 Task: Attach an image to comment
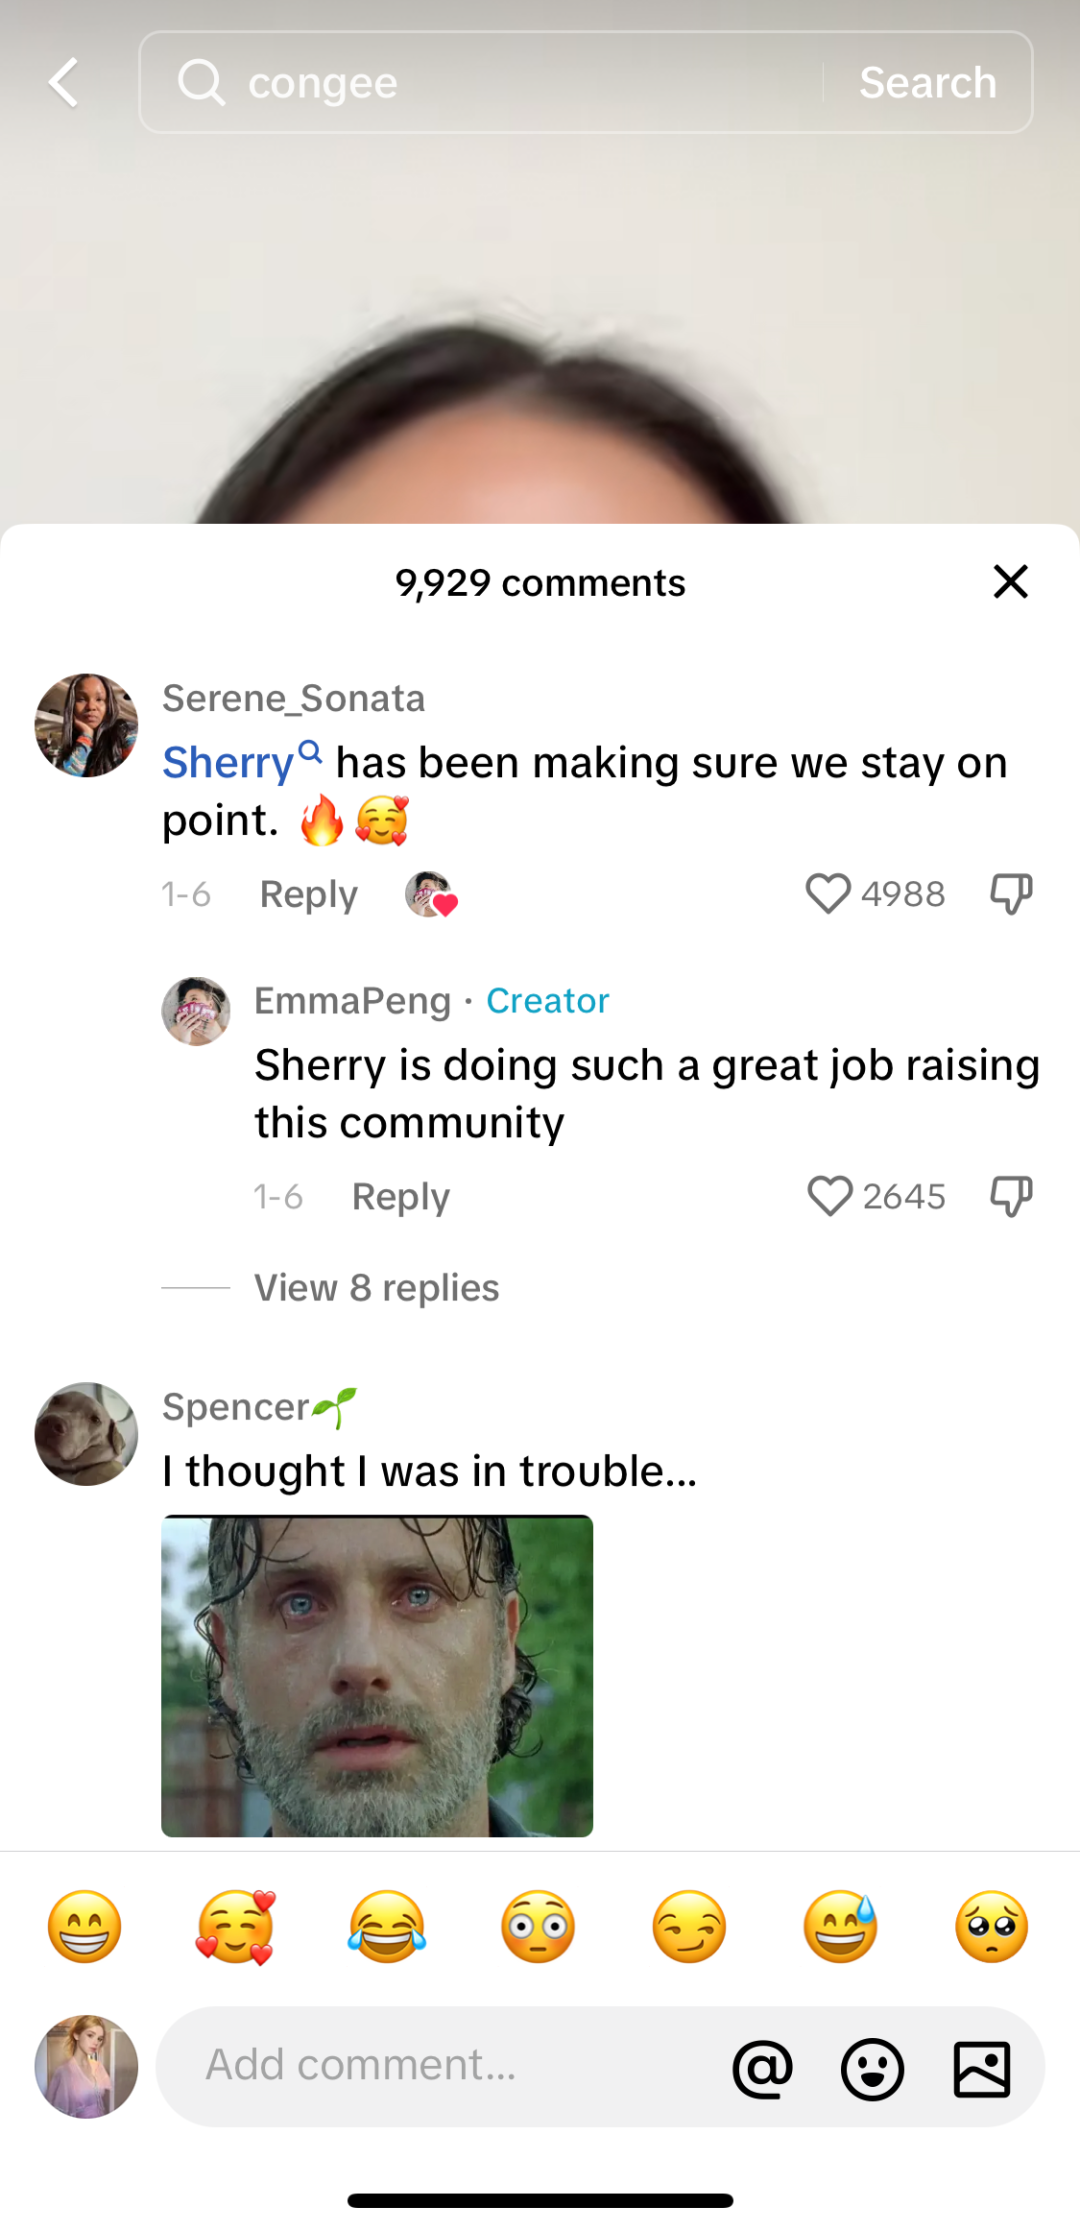tap(982, 2068)
